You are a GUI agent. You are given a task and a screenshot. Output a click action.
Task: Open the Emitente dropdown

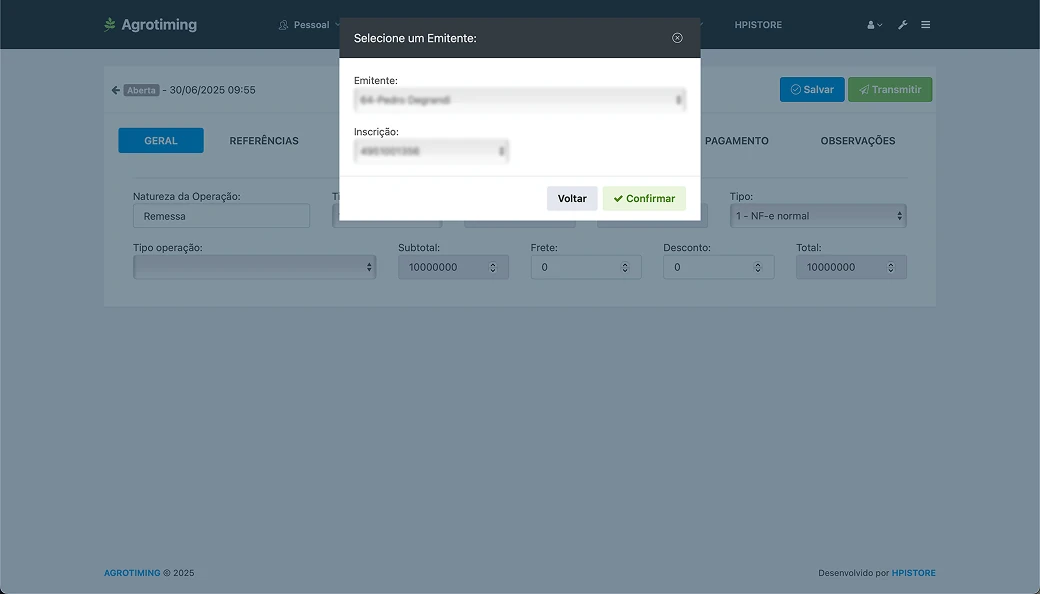[x=519, y=100]
